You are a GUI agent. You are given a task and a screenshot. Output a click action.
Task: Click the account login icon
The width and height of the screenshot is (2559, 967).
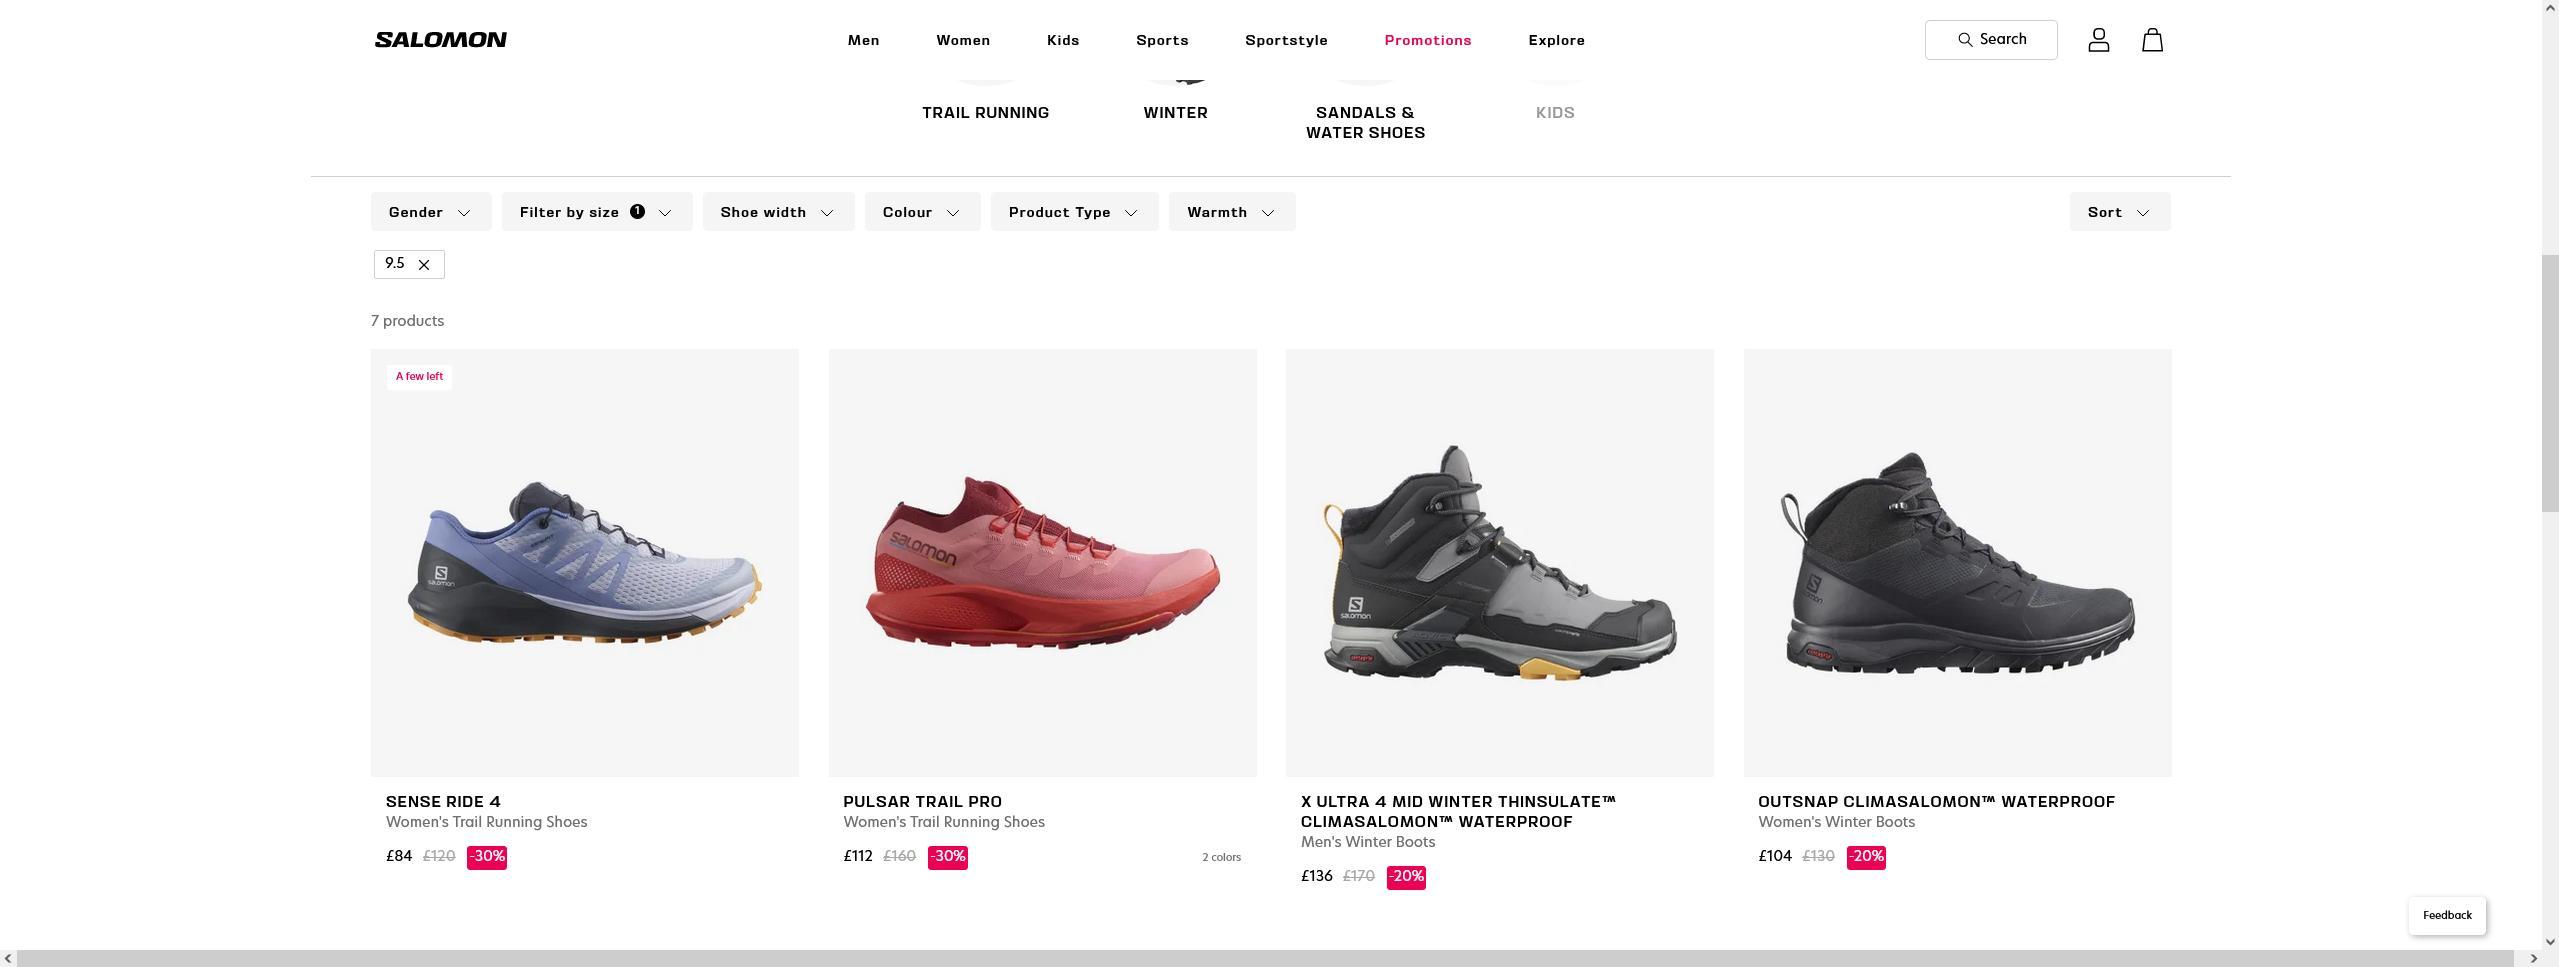[x=2097, y=39]
